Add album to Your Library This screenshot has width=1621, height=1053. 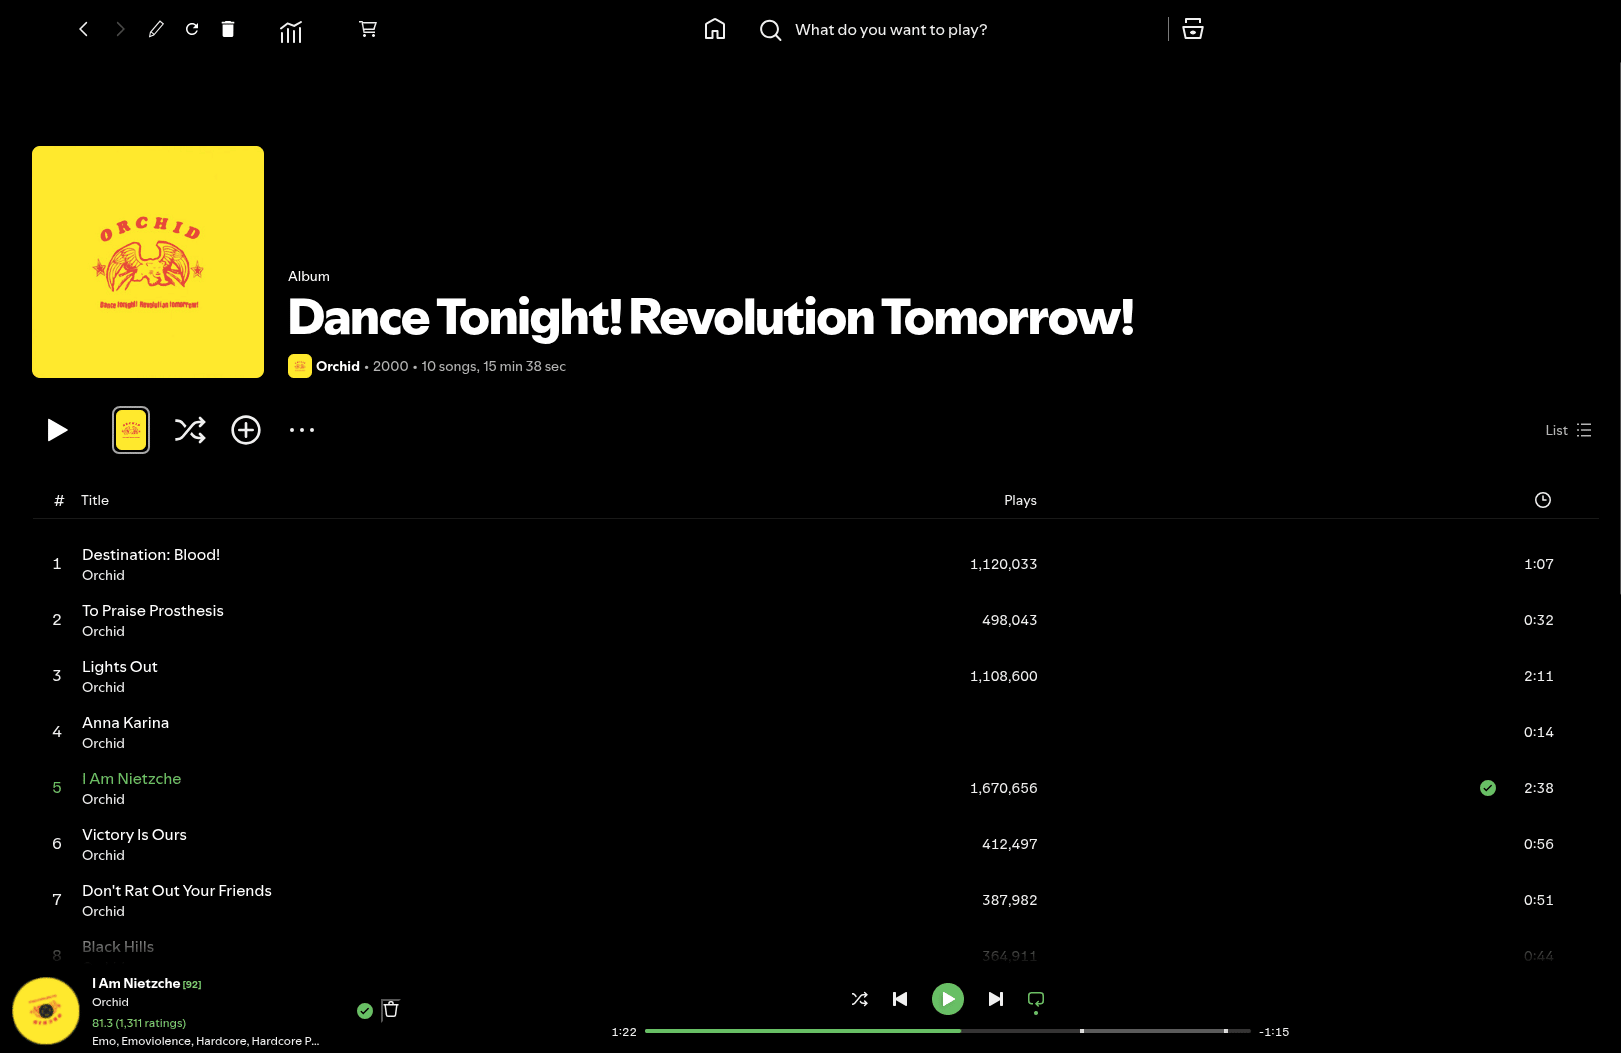(246, 430)
